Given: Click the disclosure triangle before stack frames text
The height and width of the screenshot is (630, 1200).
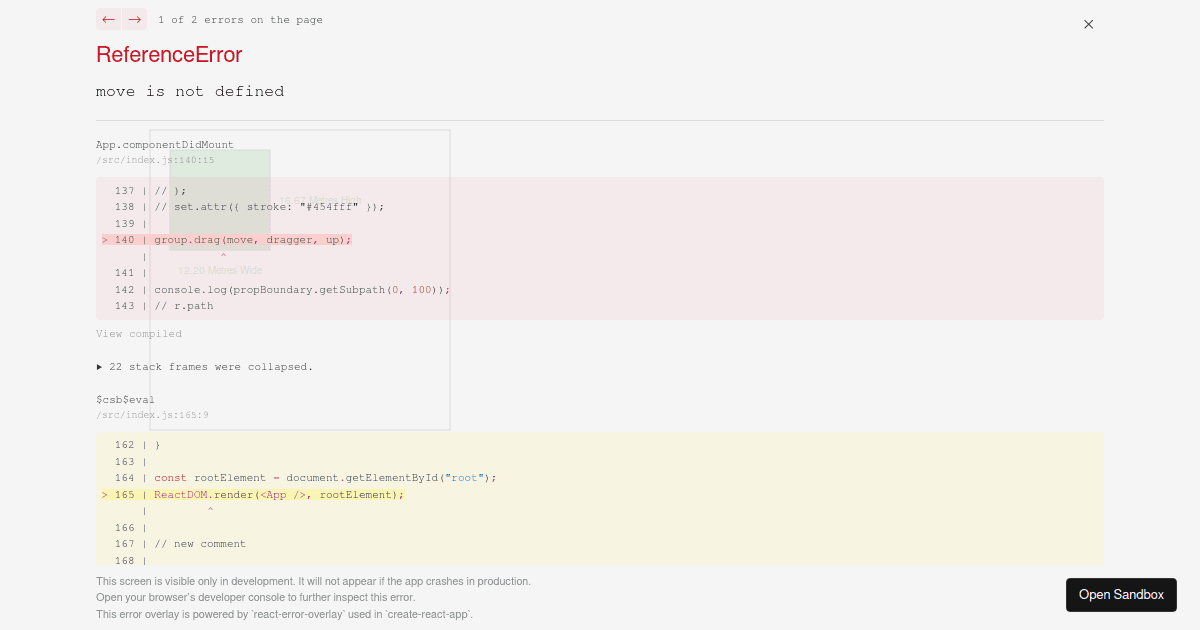Looking at the screenshot, I should (x=99, y=367).
